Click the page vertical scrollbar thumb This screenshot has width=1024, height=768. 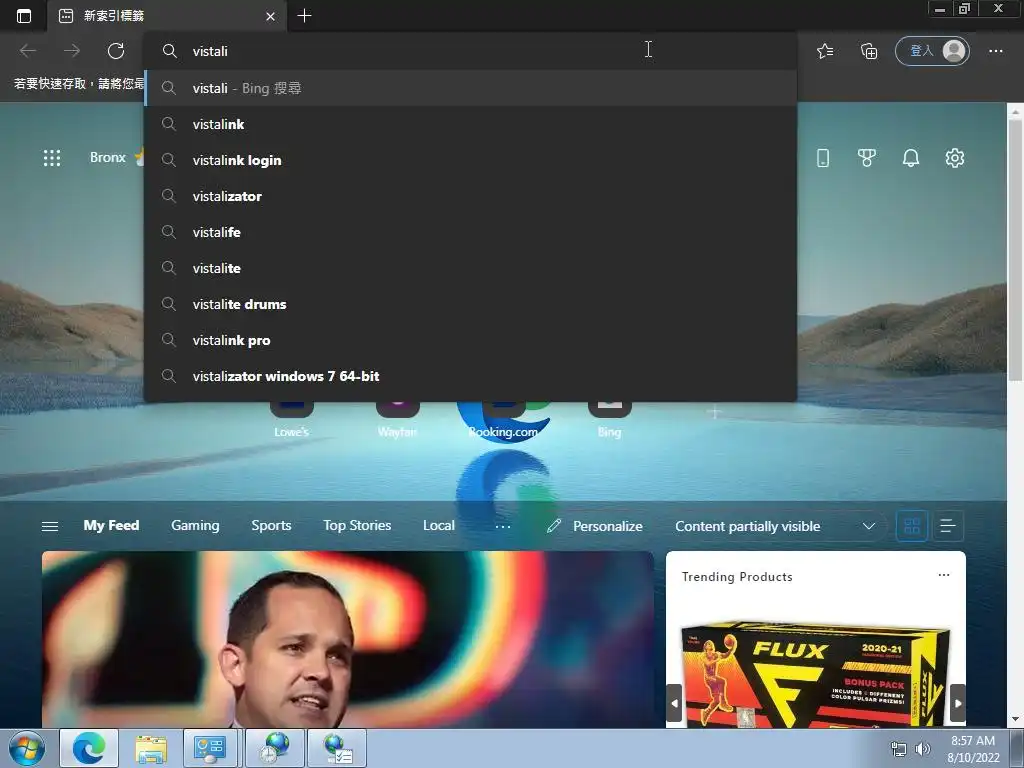[x=1015, y=251]
